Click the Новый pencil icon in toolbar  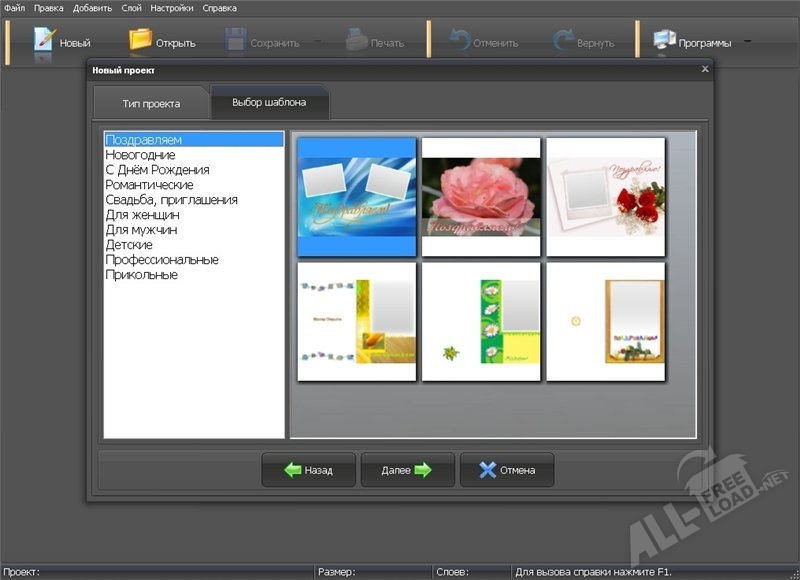tap(44, 40)
